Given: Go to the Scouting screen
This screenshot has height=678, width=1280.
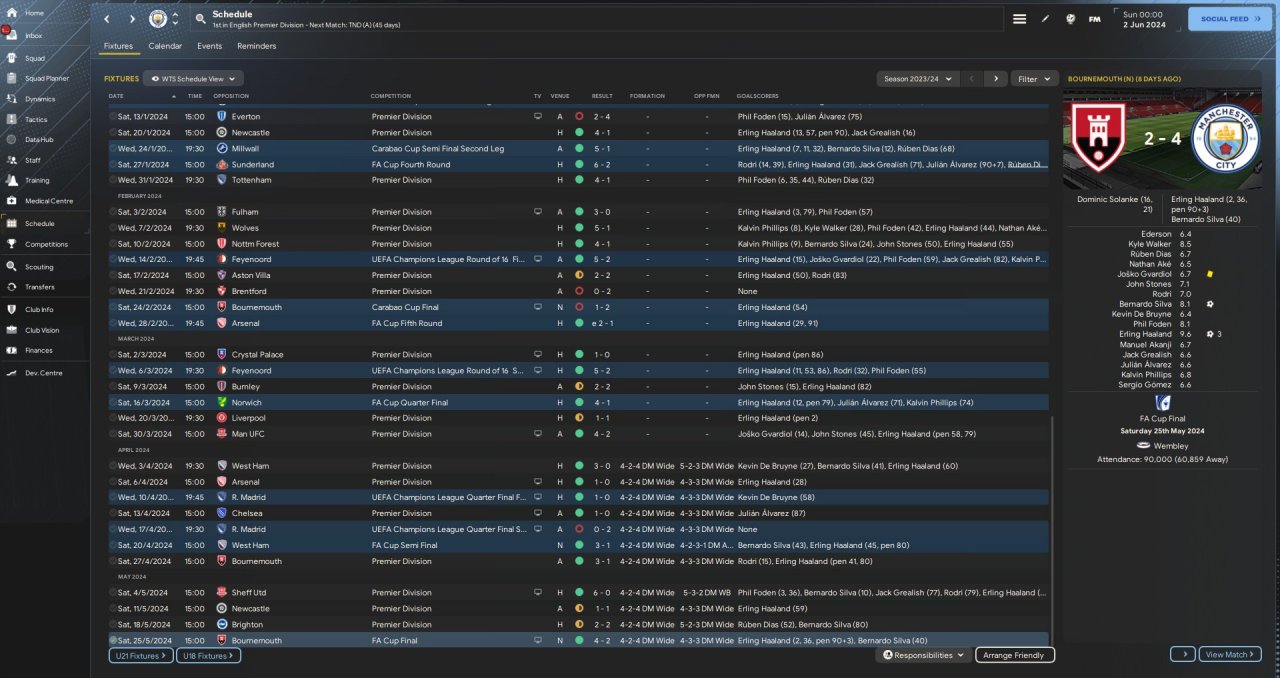Looking at the screenshot, I should [x=39, y=267].
